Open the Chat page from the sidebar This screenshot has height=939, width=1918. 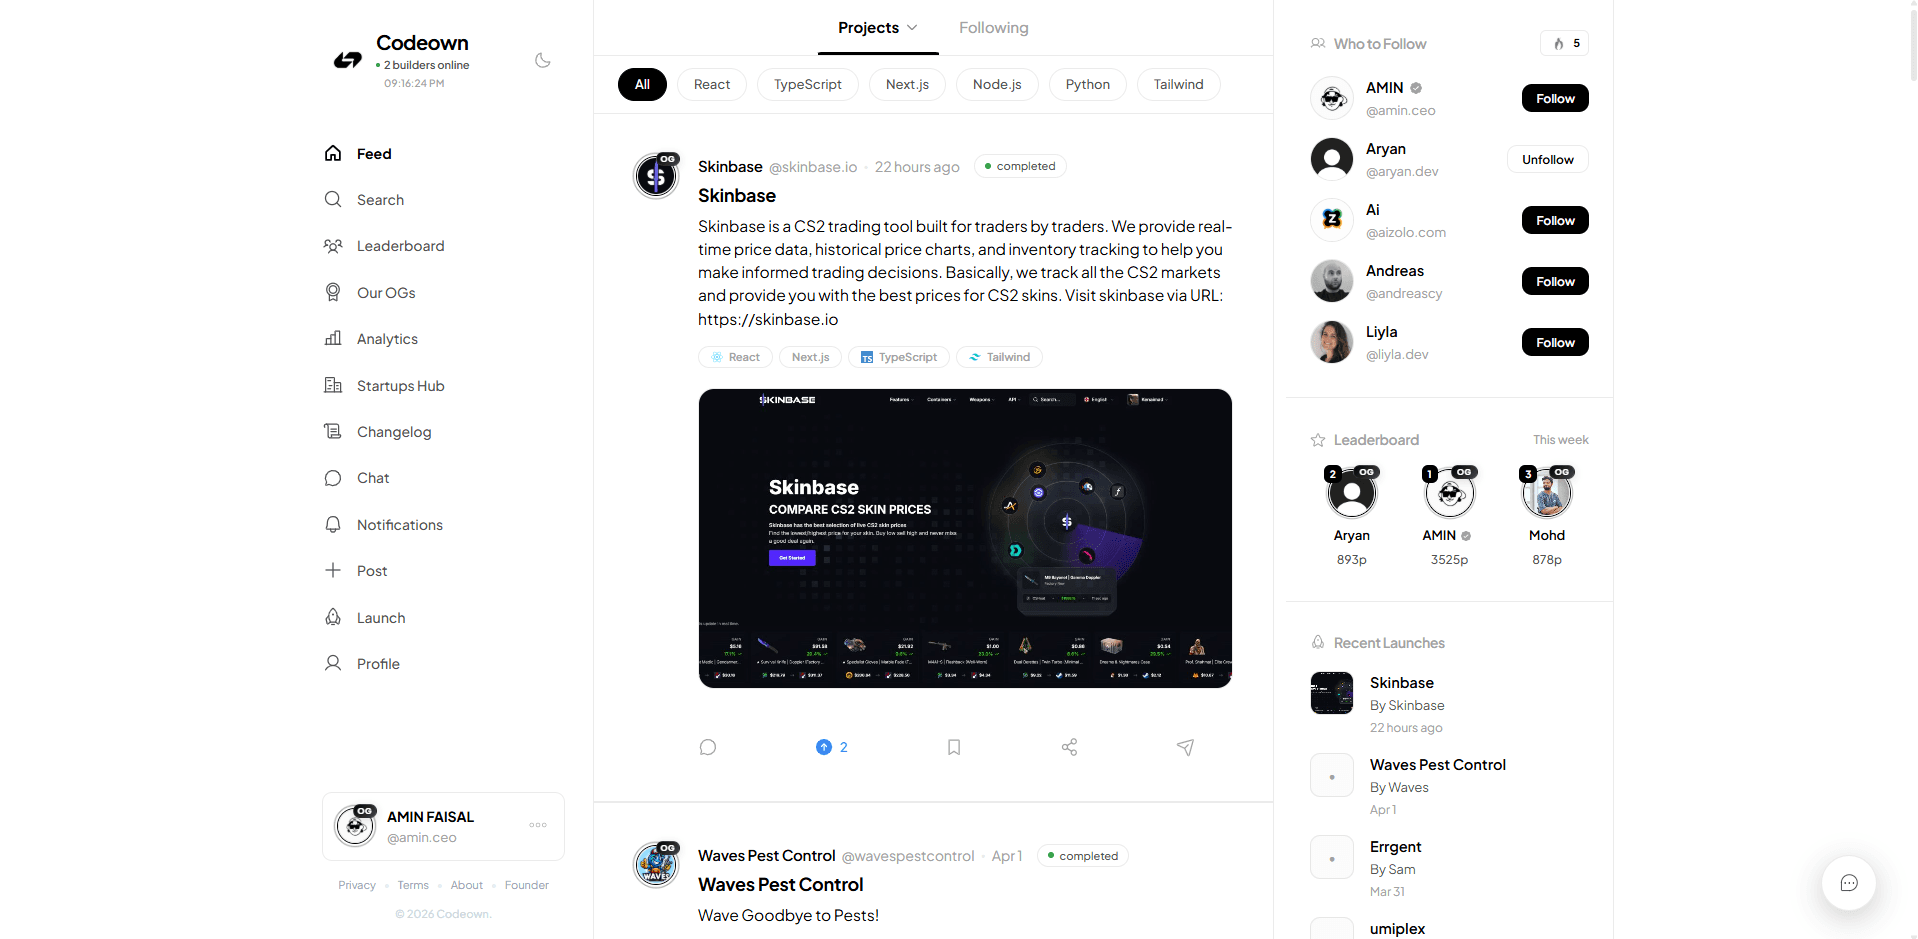pyautogui.click(x=371, y=478)
